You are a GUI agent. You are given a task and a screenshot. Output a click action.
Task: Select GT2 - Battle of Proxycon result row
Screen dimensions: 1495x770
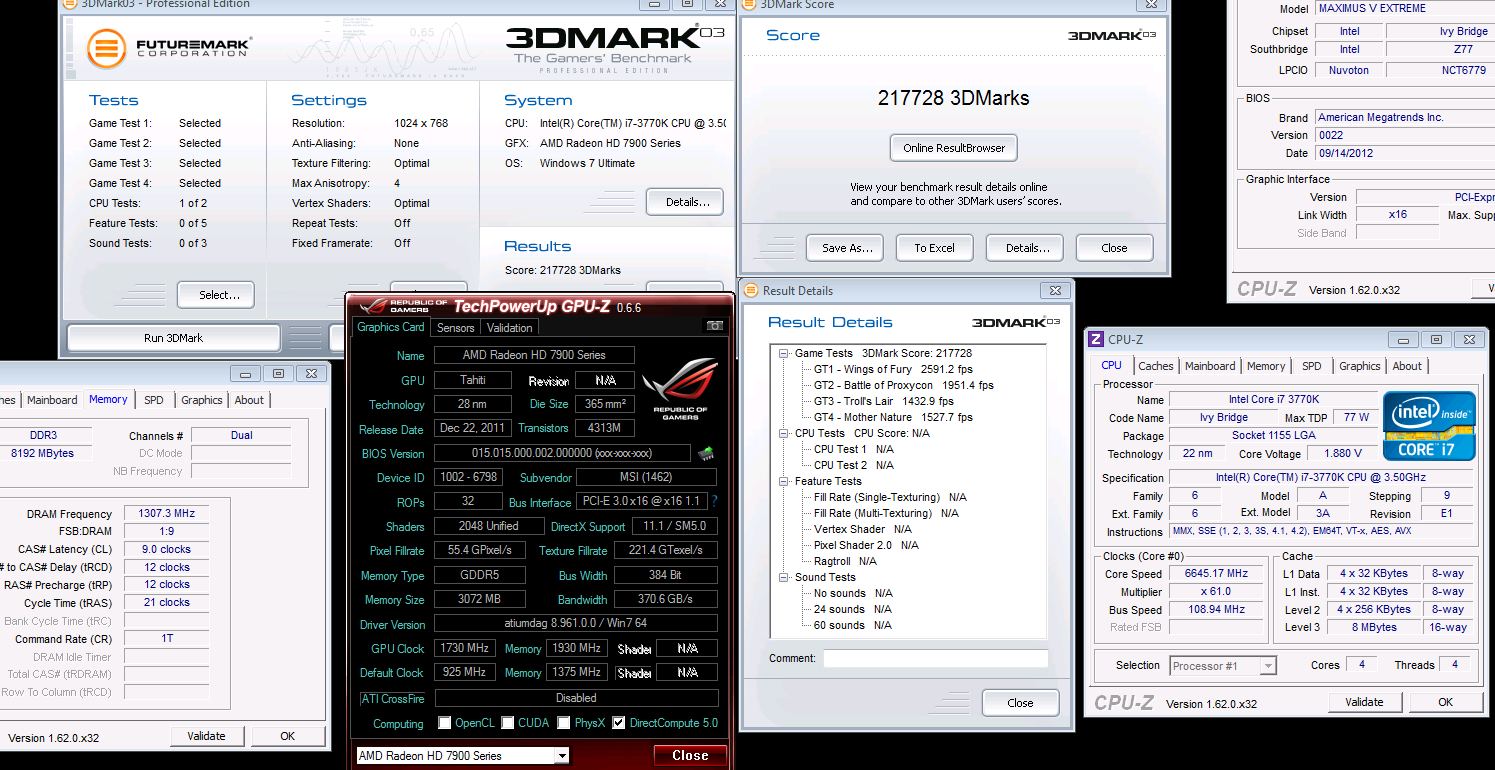click(903, 385)
